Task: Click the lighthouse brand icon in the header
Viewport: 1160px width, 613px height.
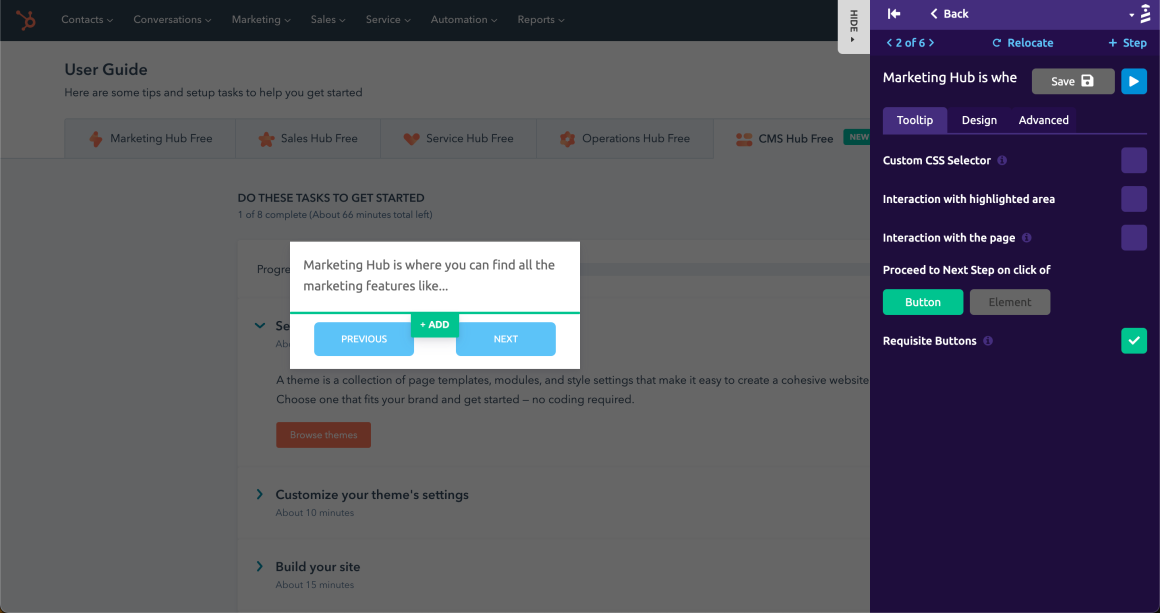Action: click(x=1146, y=13)
